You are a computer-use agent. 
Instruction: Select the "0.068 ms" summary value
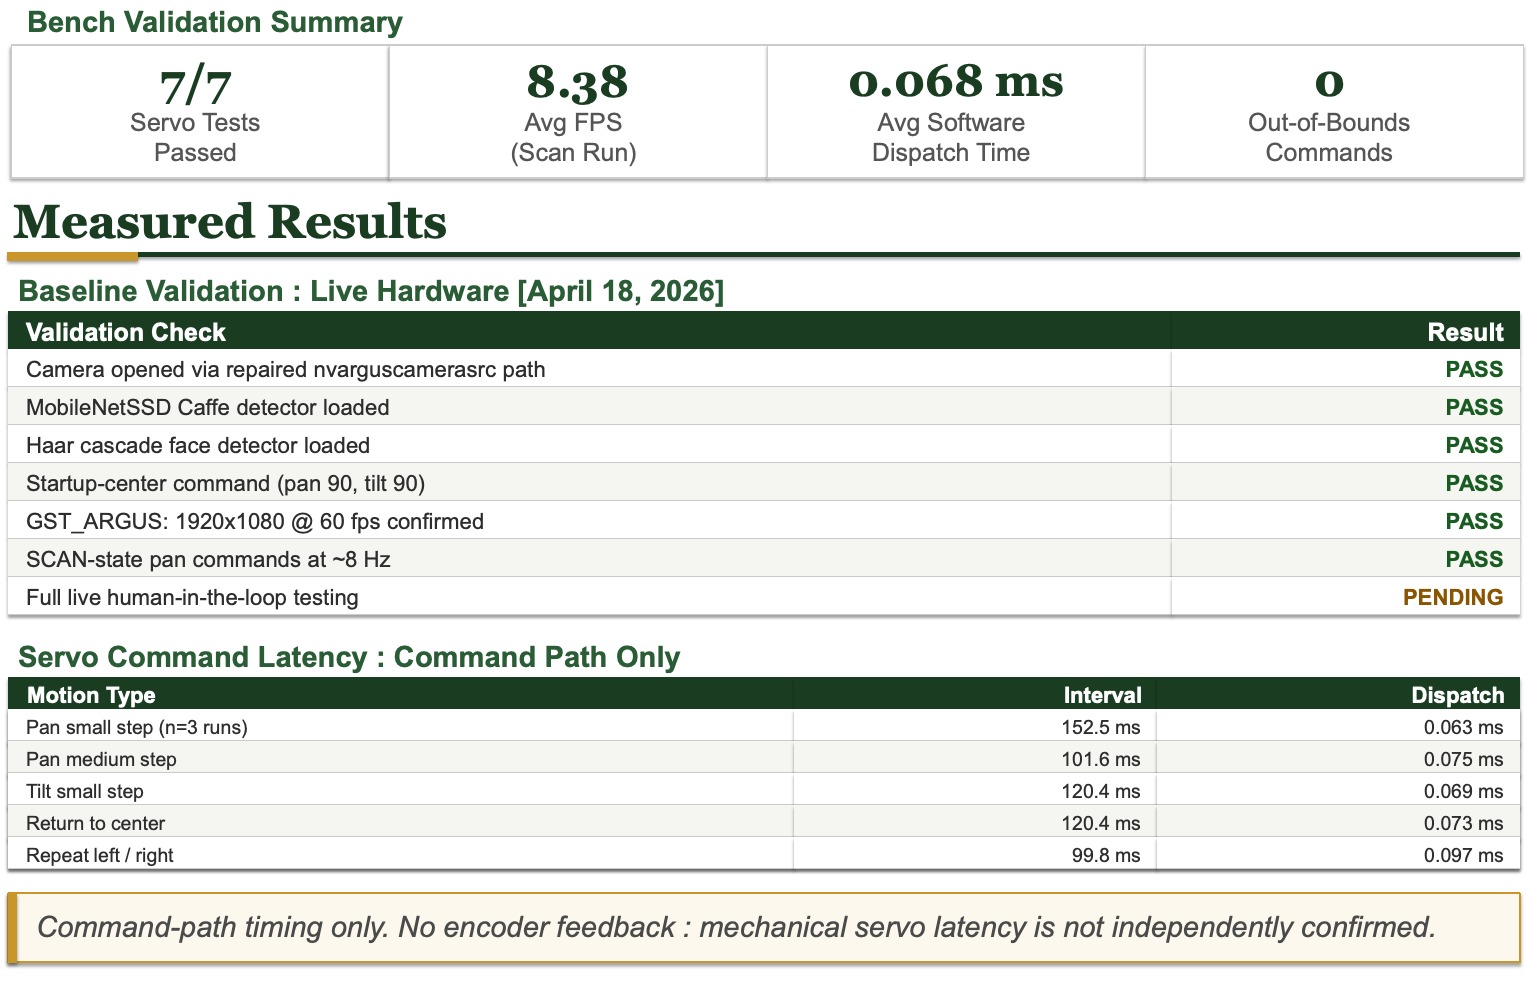point(956,82)
